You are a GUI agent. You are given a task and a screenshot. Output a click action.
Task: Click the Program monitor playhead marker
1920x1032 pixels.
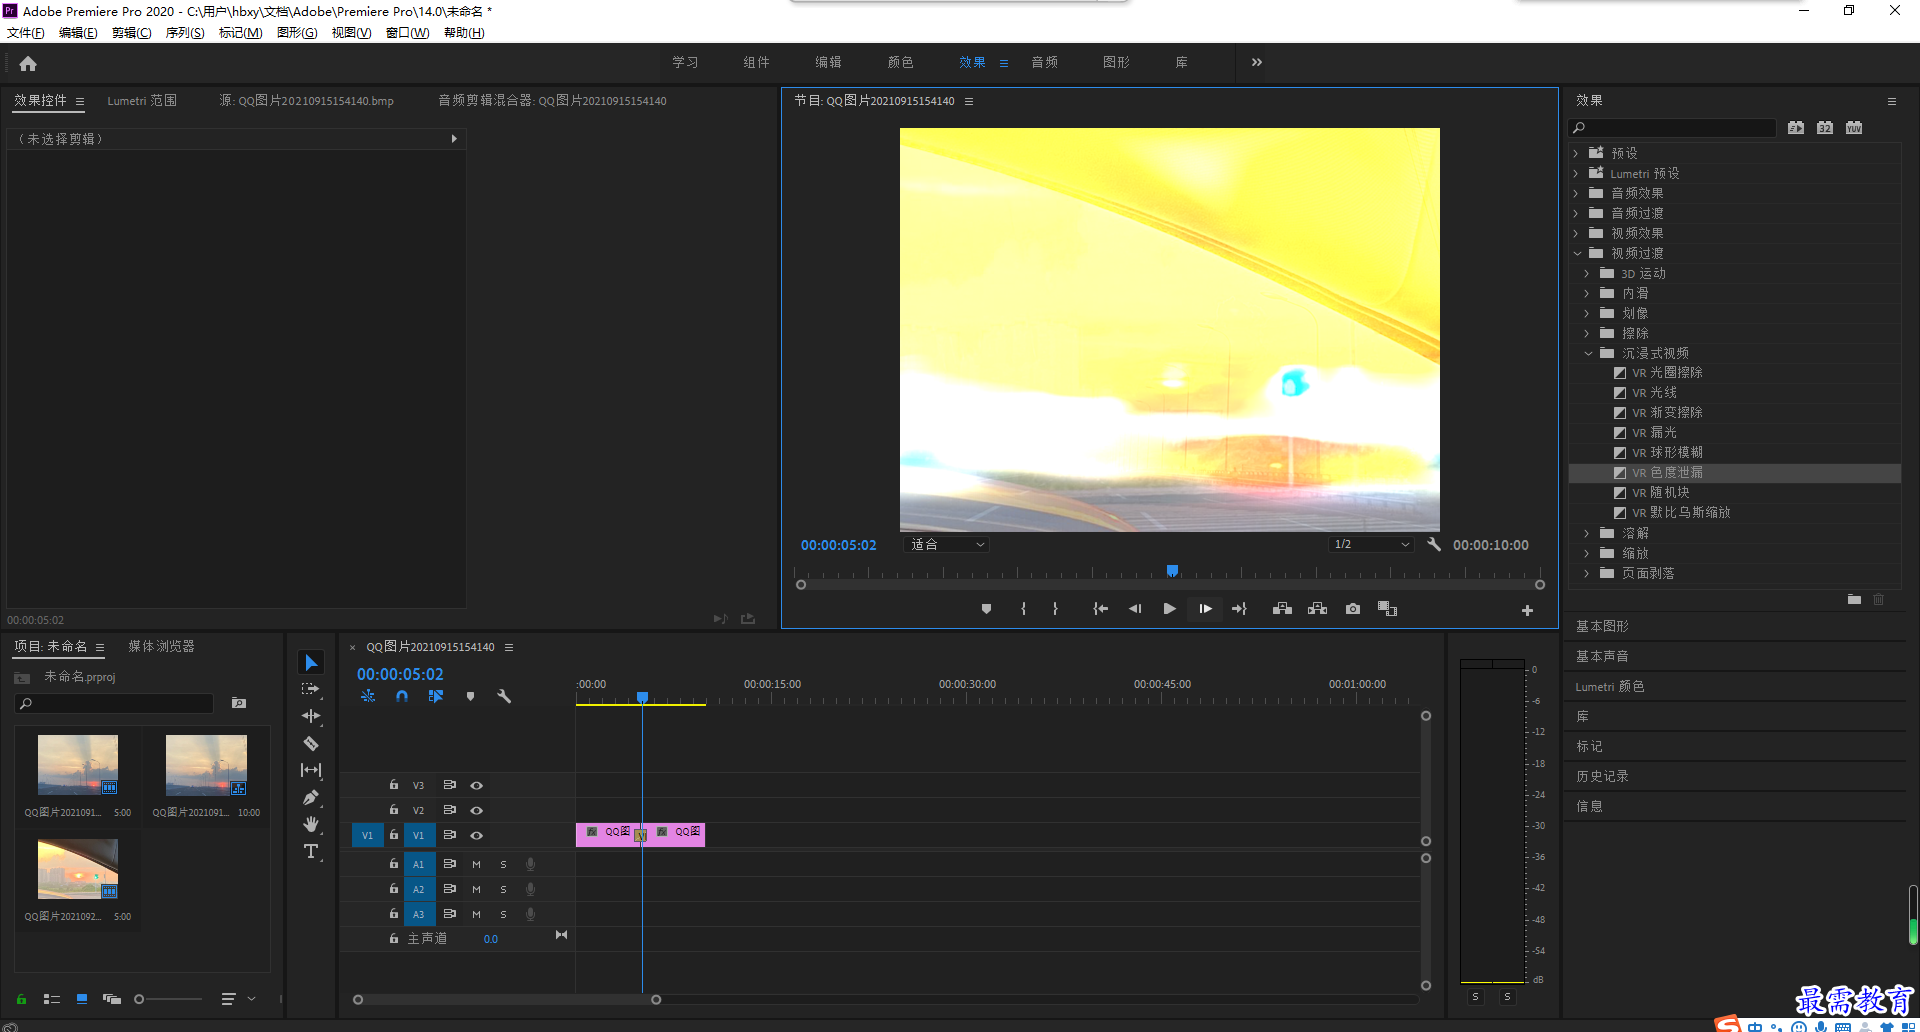point(1172,570)
